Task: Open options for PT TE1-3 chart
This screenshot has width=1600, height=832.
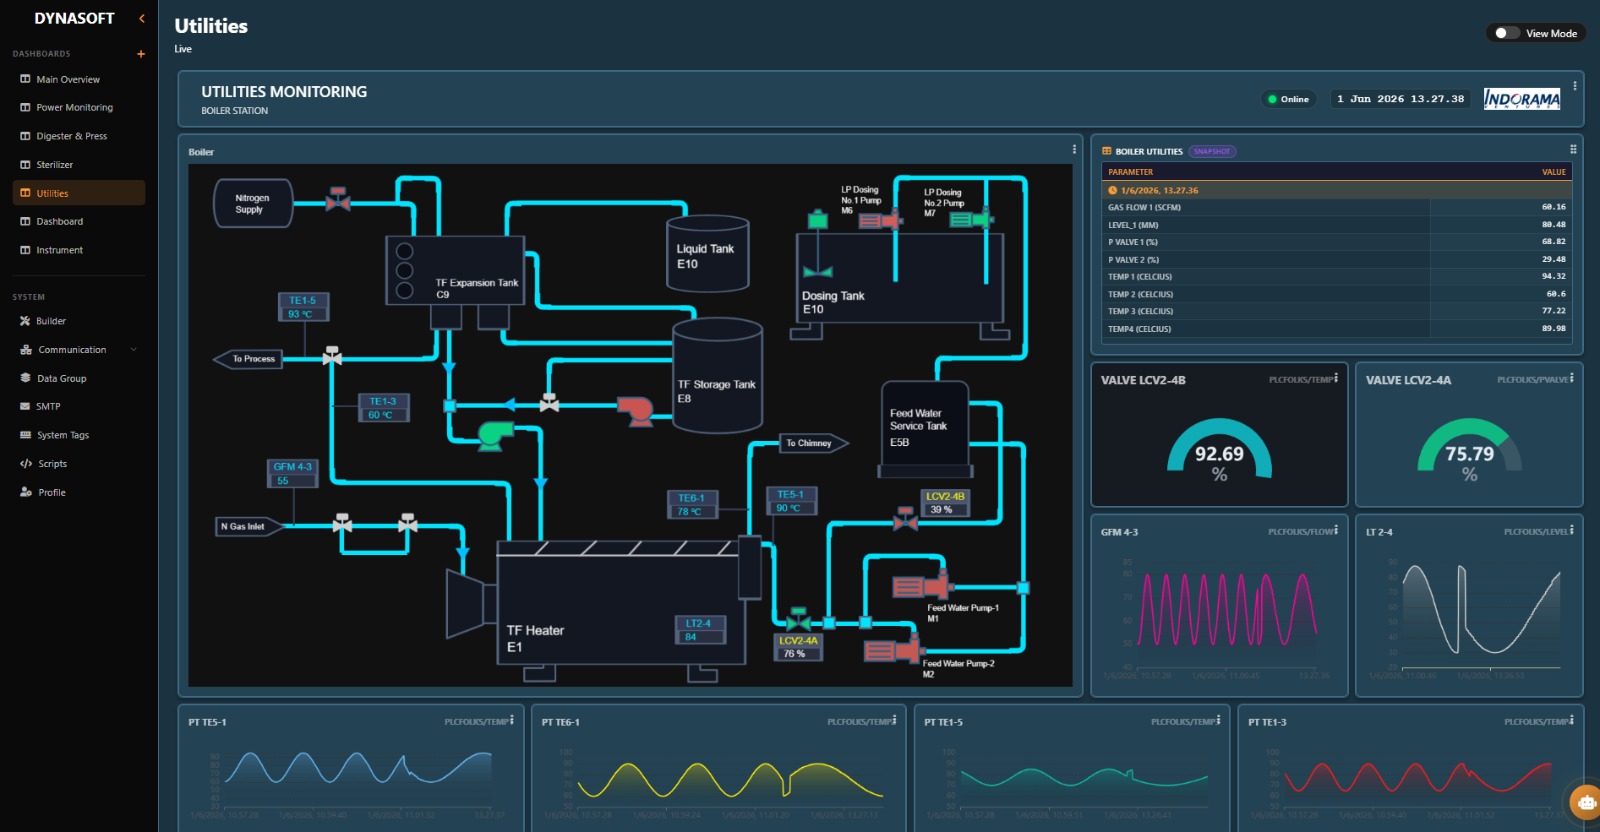Action: 1572,720
